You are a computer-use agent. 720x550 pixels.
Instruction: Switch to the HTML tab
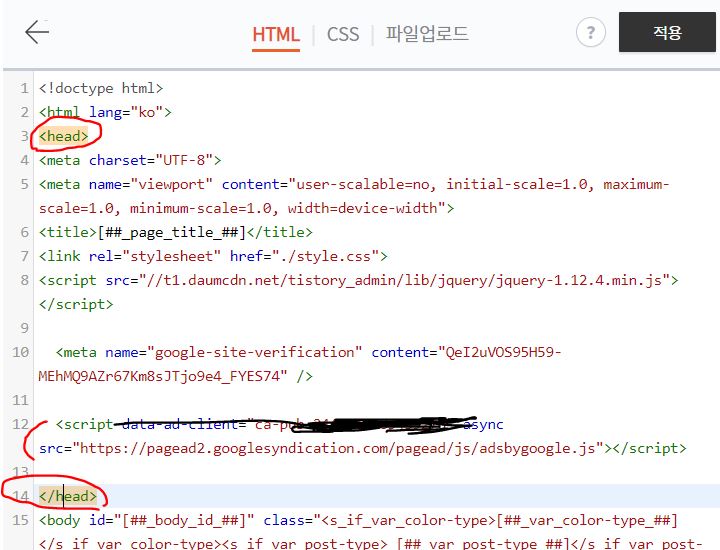[x=276, y=35]
